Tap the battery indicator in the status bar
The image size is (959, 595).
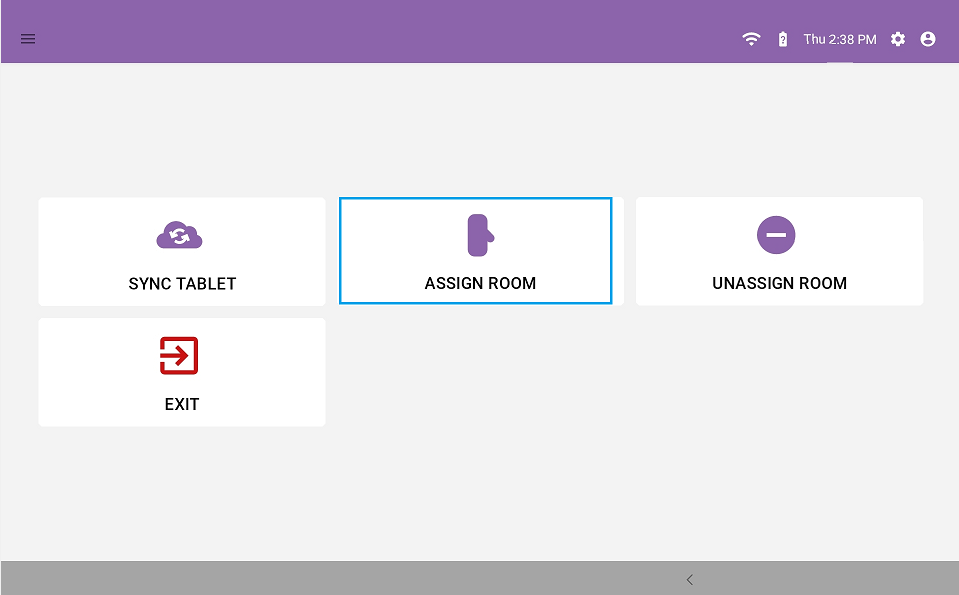(x=782, y=39)
